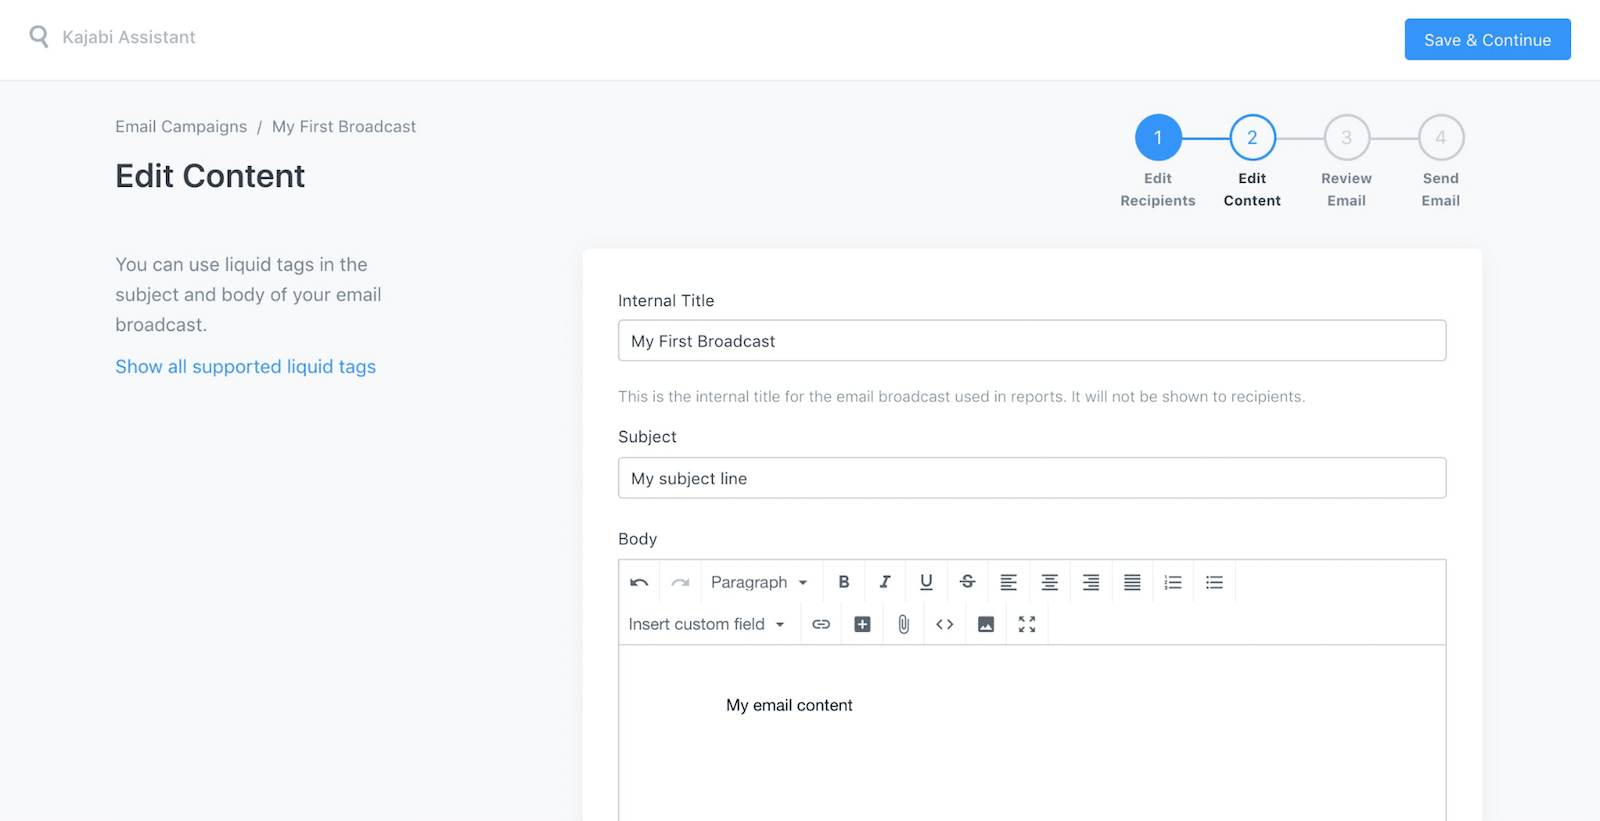
Task: Click the 'Subject' field label
Action: (647, 437)
